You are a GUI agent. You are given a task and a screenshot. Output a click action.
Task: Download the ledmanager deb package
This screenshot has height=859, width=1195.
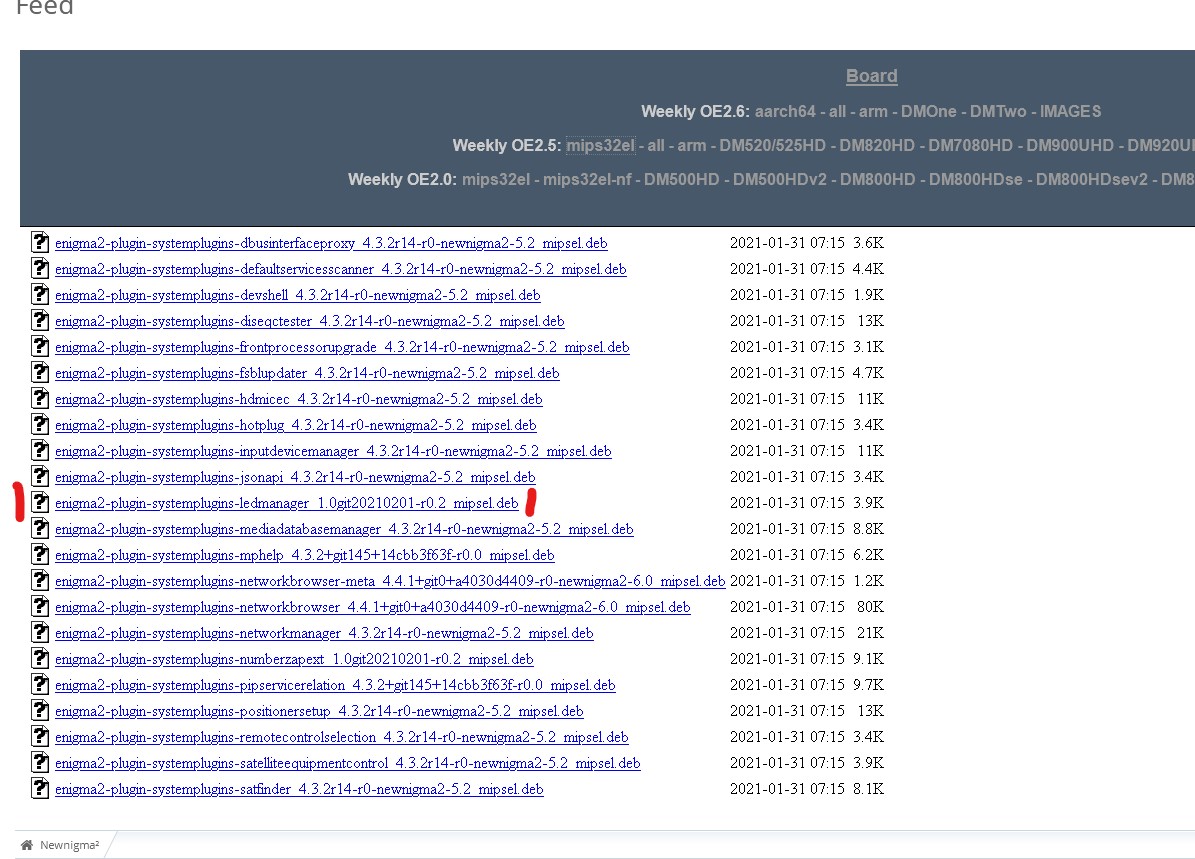point(286,504)
